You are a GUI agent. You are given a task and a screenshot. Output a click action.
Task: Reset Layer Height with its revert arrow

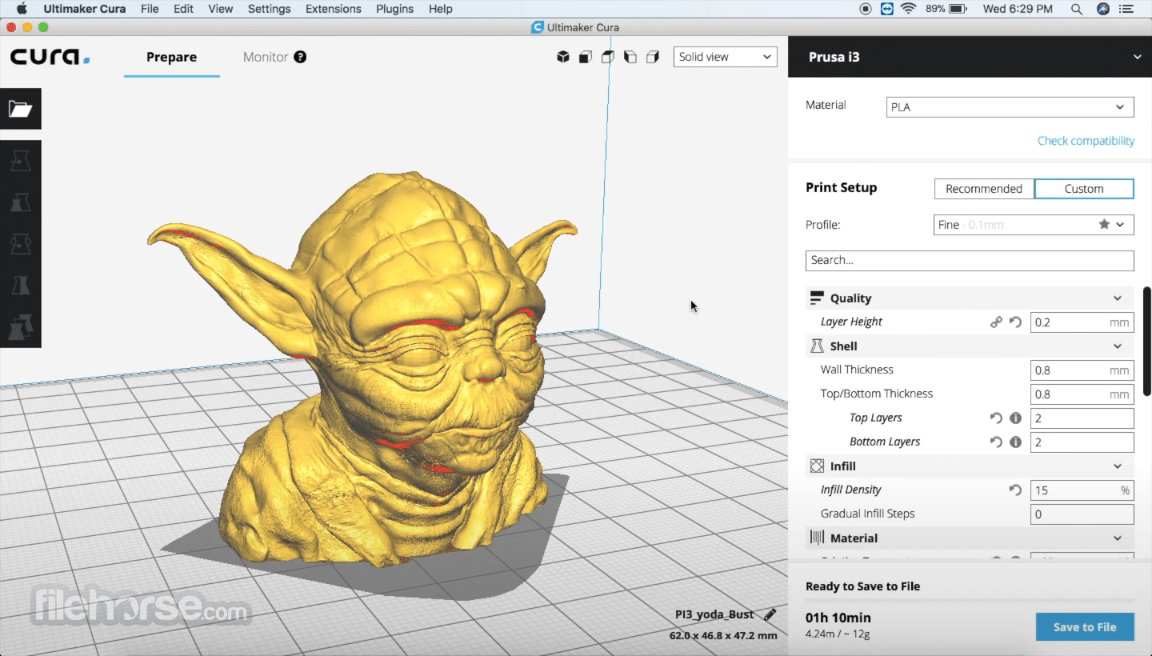[1015, 322]
